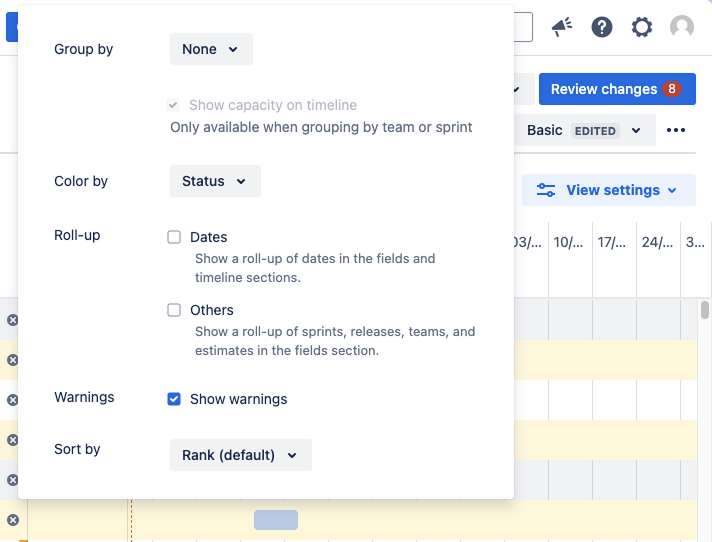Enable the Others roll-up checkbox
The width and height of the screenshot is (712, 542).
[x=174, y=310]
